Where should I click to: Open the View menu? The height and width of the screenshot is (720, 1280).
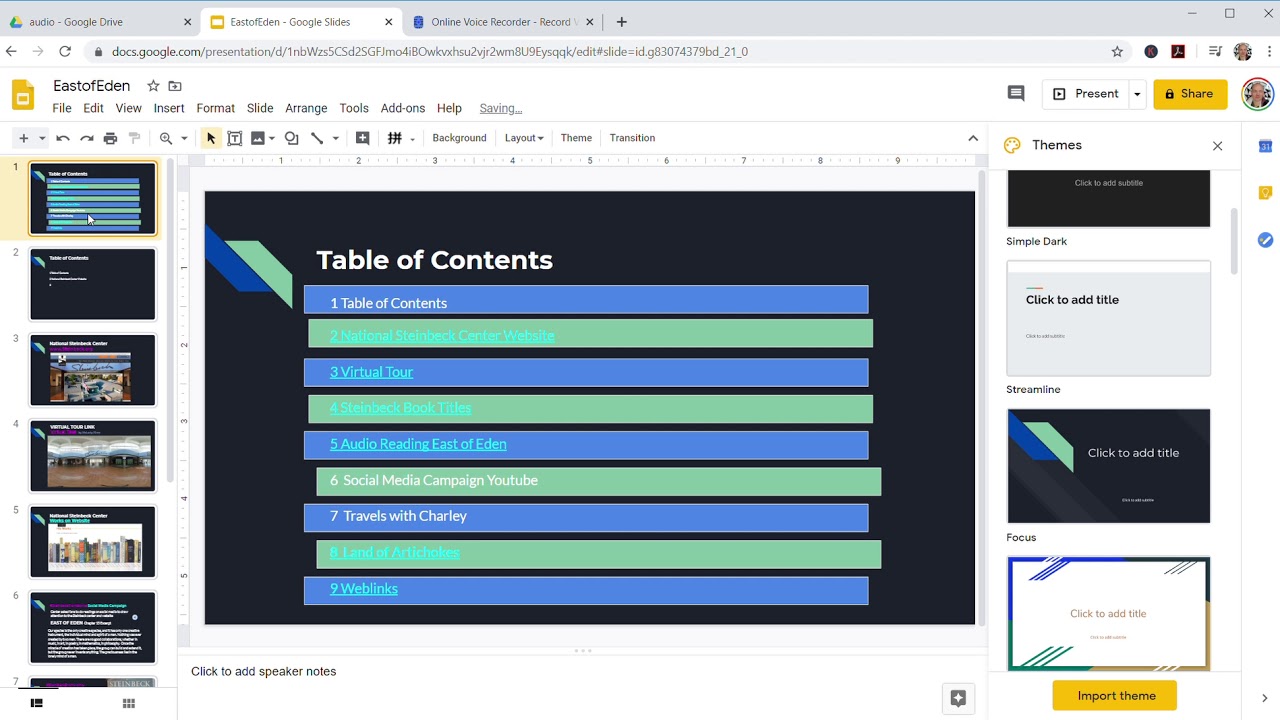pos(128,108)
